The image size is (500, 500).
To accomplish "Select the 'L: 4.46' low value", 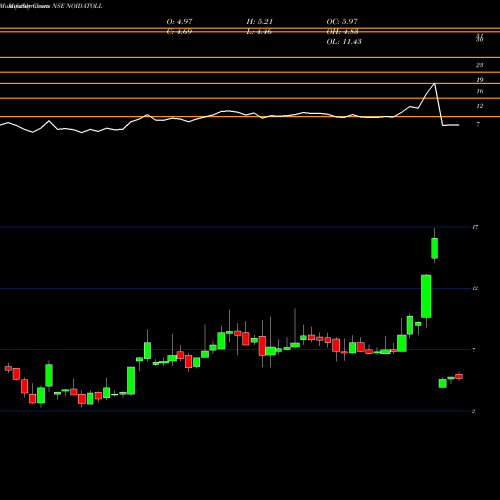I will pyautogui.click(x=259, y=32).
